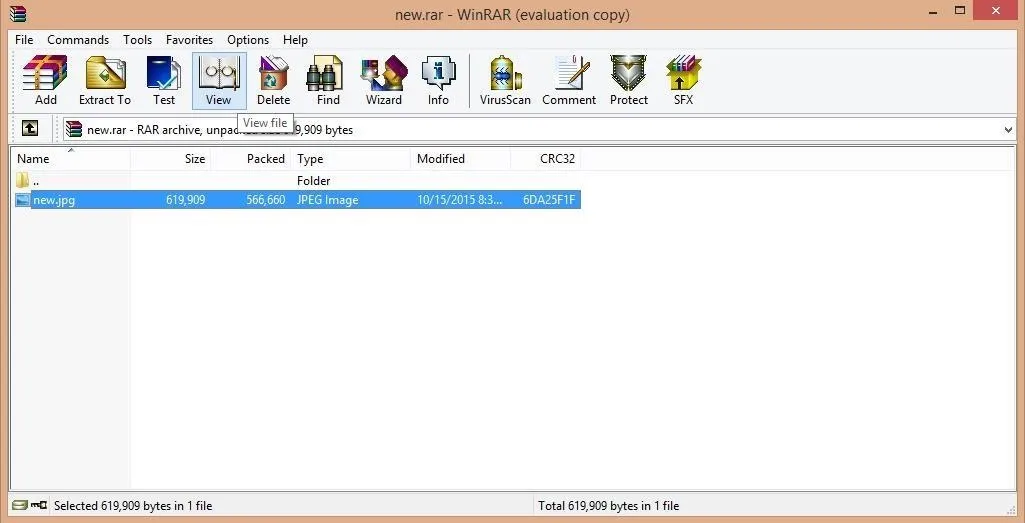This screenshot has height=523, width=1025.
Task: Click the key password icon in status bar
Action: 39,505
